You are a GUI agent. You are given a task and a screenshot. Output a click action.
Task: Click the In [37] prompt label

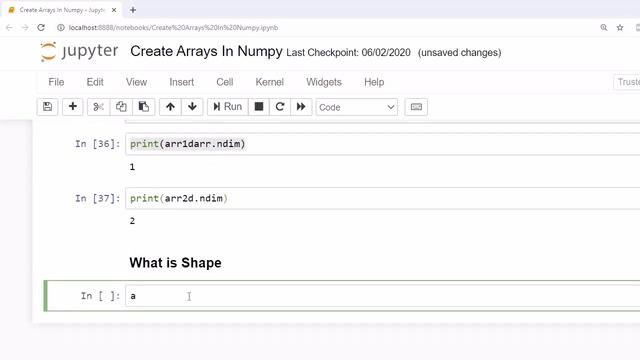tap(98, 198)
